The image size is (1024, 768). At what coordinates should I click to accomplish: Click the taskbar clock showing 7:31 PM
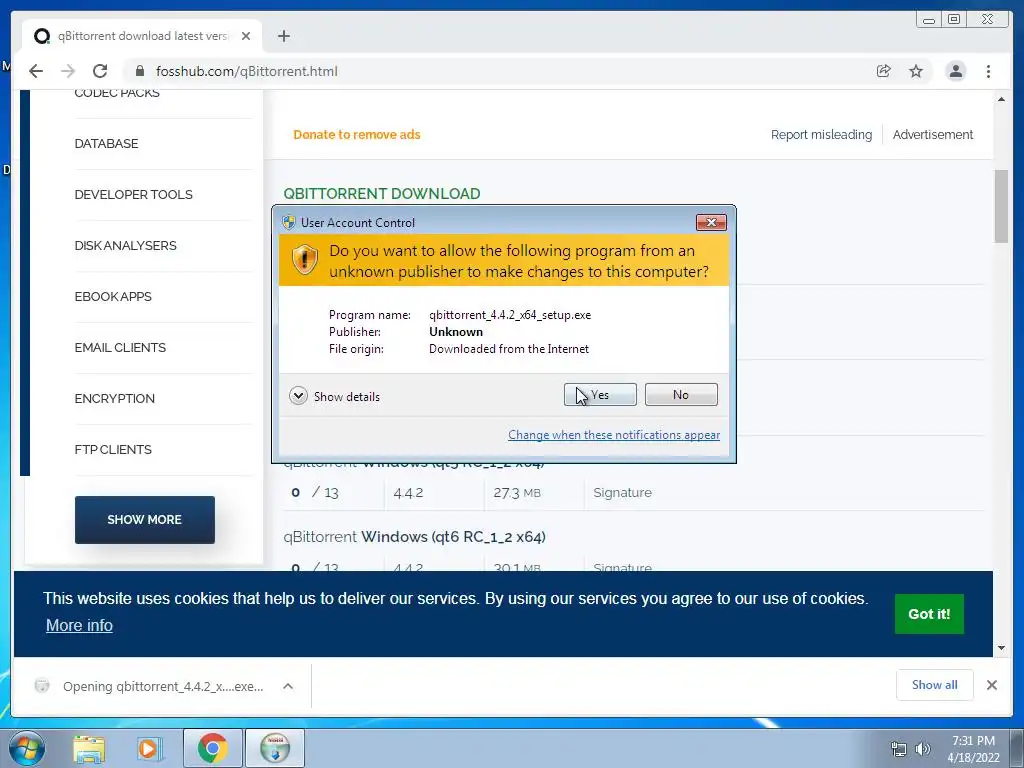[x=974, y=749]
